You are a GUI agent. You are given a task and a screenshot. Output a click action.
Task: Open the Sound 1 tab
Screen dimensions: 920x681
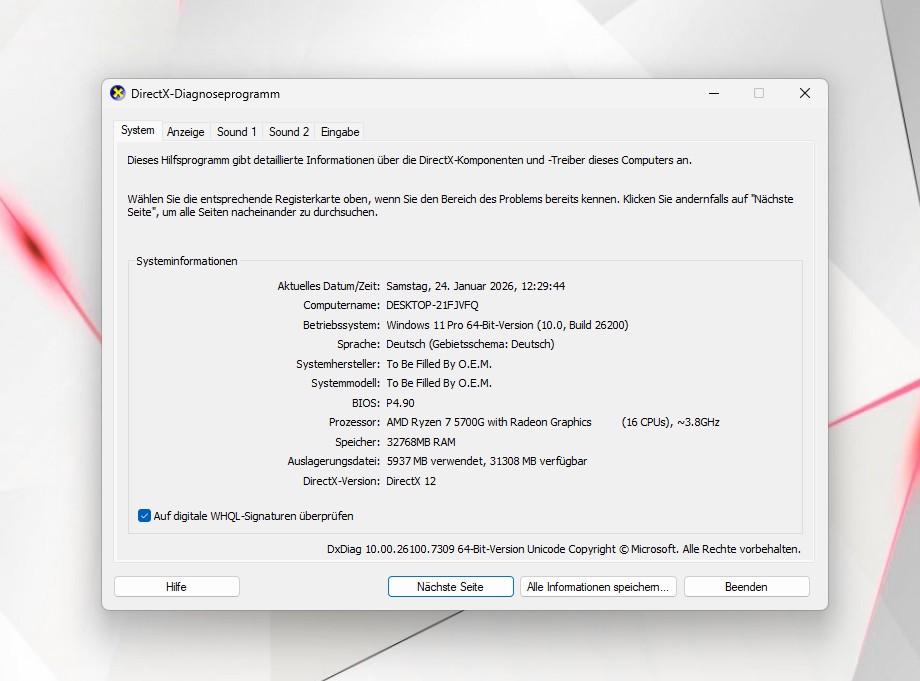(236, 132)
